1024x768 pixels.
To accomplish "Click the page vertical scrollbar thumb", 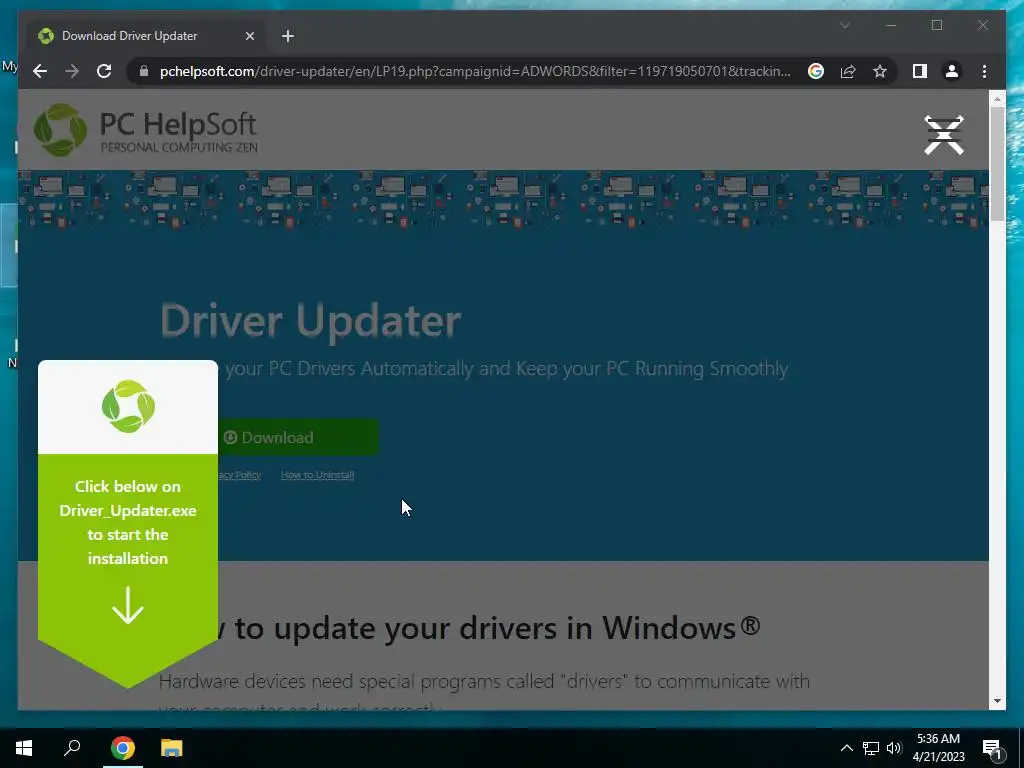I will [x=997, y=163].
